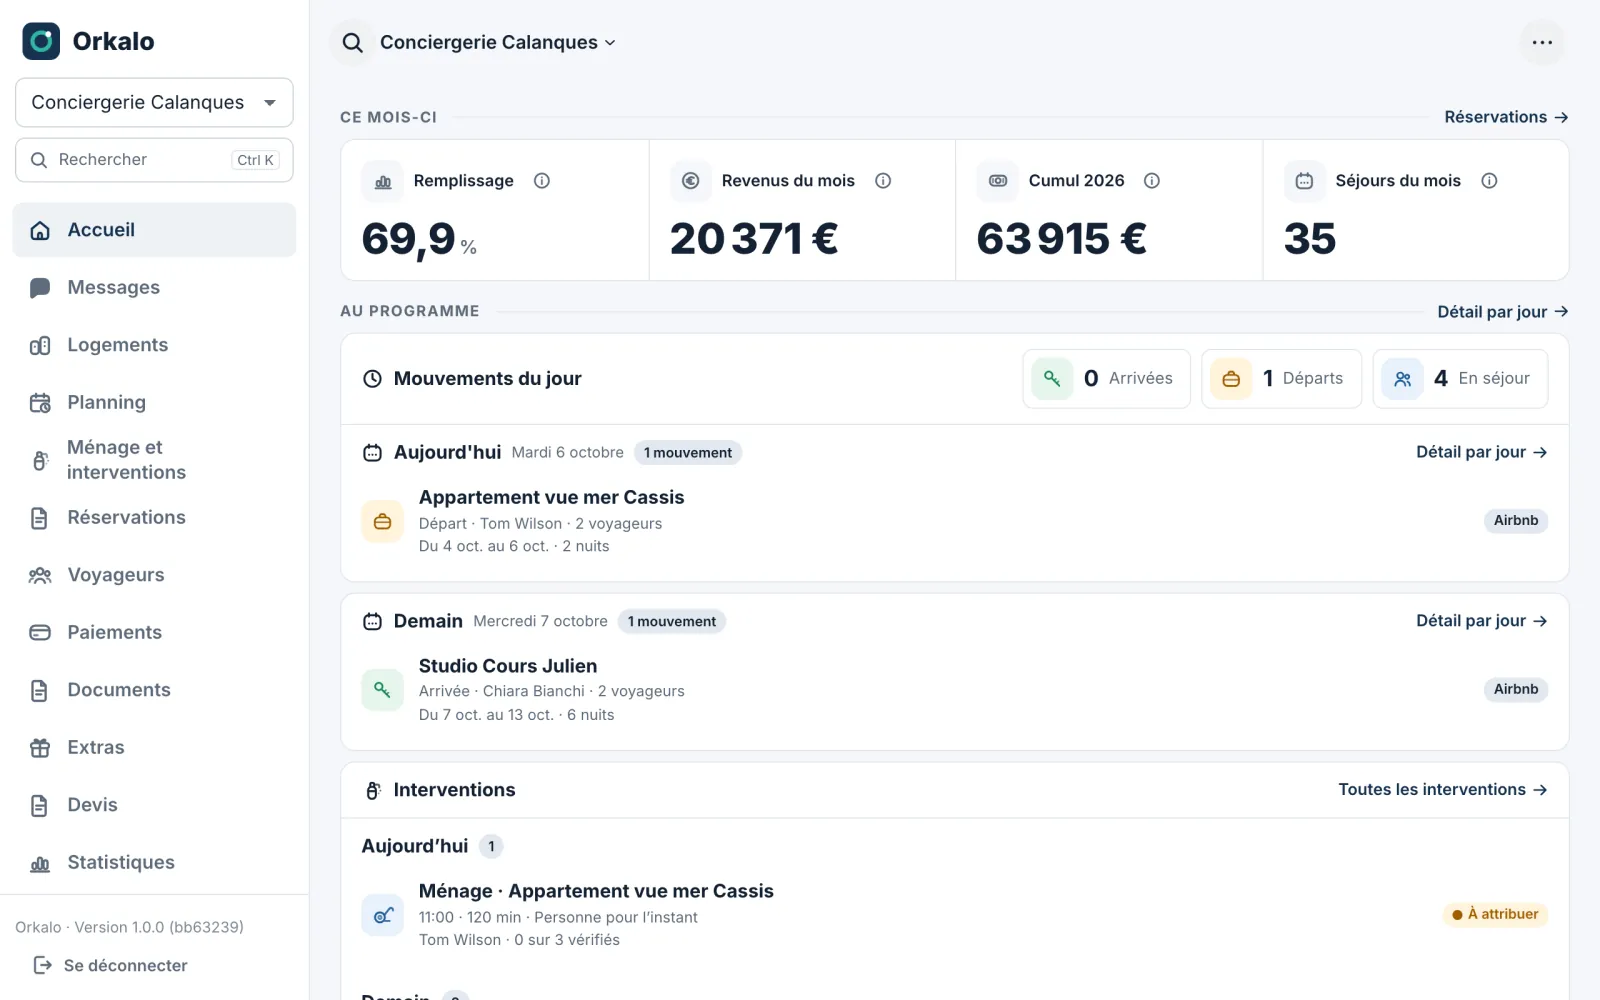Click the banknote icon beside Cumul 2026
This screenshot has width=1600, height=1000.
(998, 181)
